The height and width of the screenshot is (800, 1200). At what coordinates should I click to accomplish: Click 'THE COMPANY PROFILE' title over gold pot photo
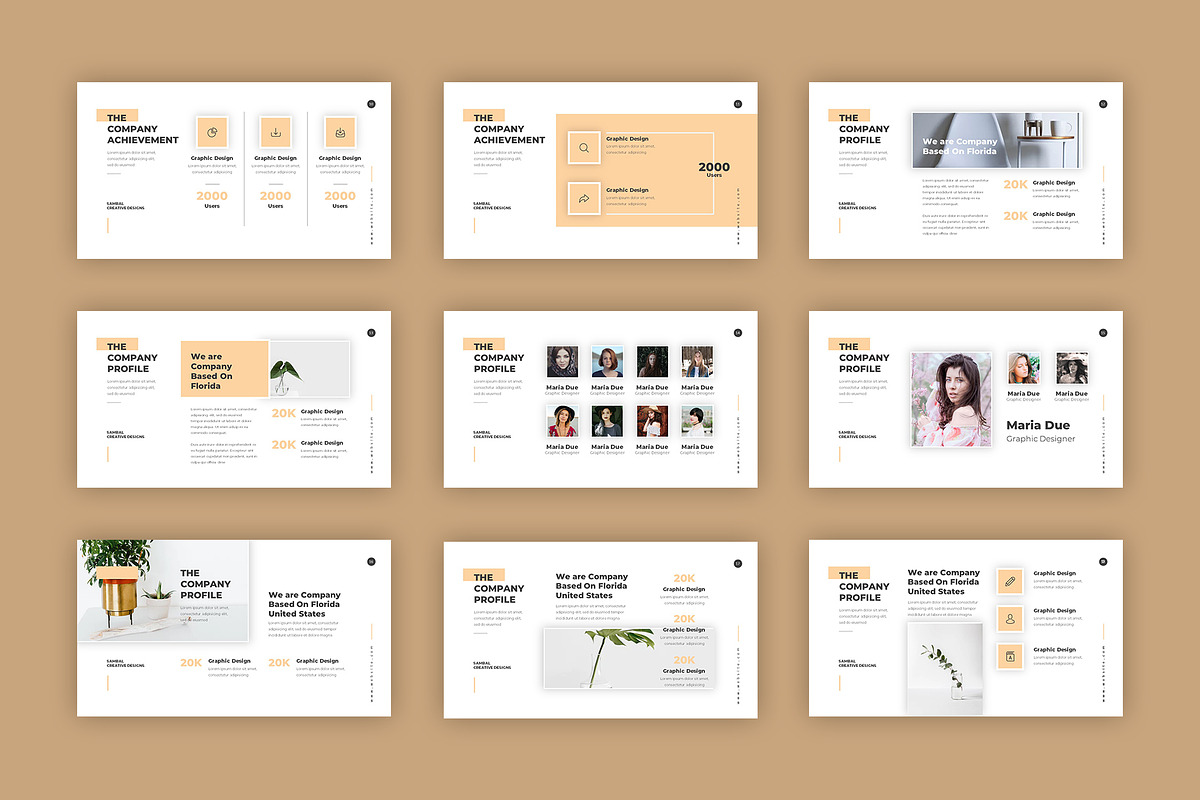[x=205, y=584]
